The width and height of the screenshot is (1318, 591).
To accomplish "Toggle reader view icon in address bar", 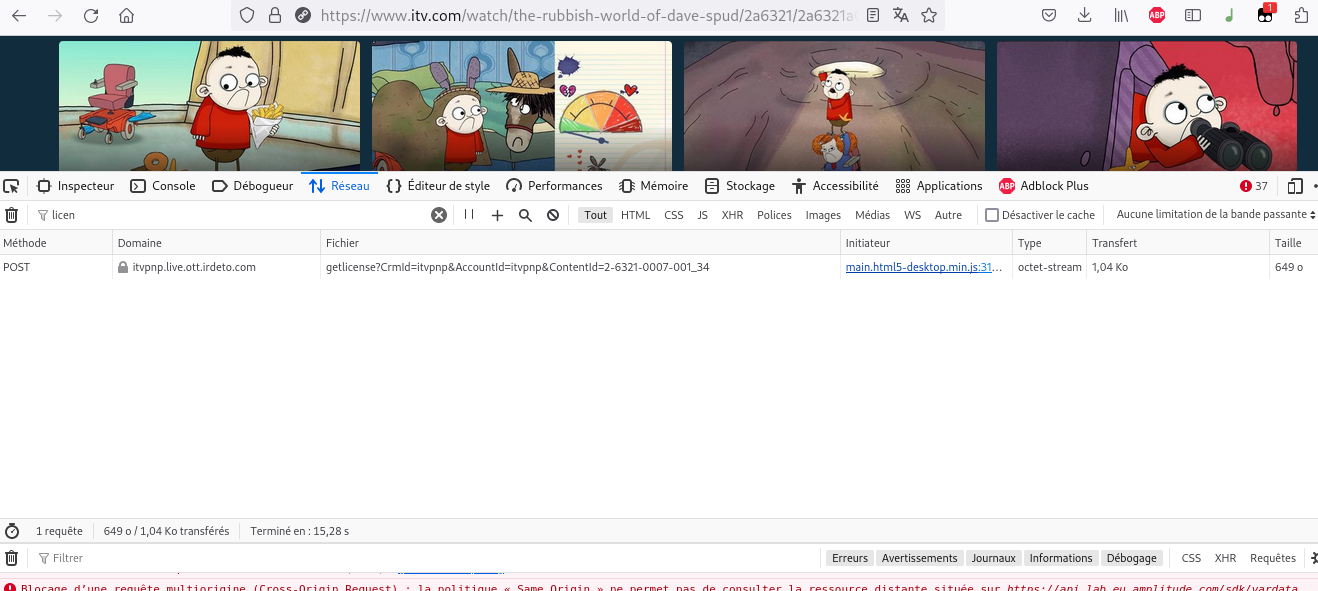I will [x=873, y=15].
